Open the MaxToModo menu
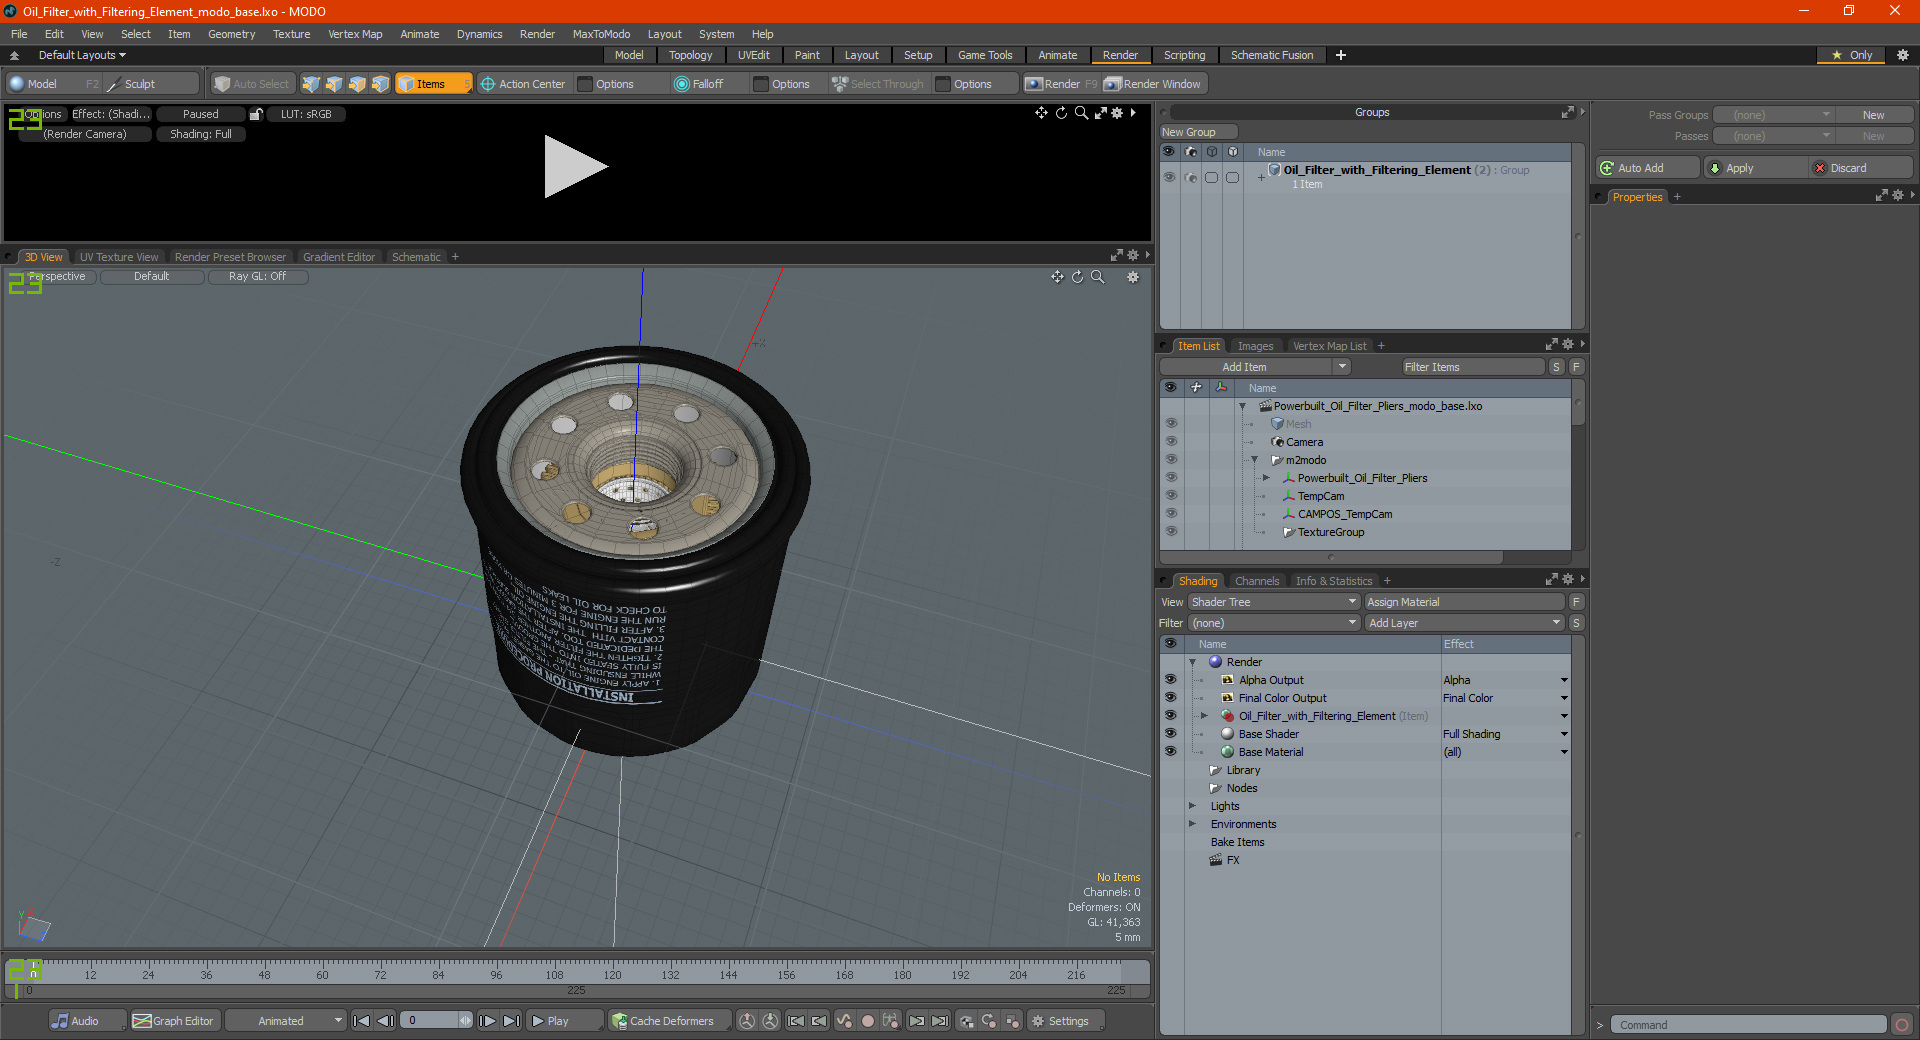The width and height of the screenshot is (1920, 1040). [601, 34]
